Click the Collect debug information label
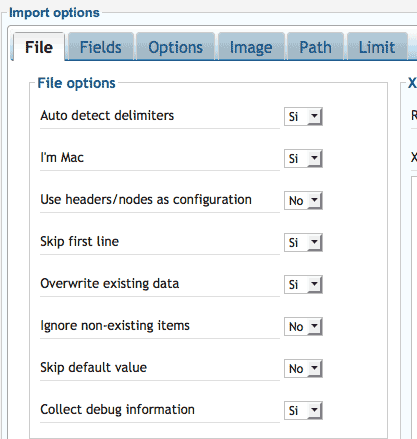This screenshot has width=417, height=439. 117,410
